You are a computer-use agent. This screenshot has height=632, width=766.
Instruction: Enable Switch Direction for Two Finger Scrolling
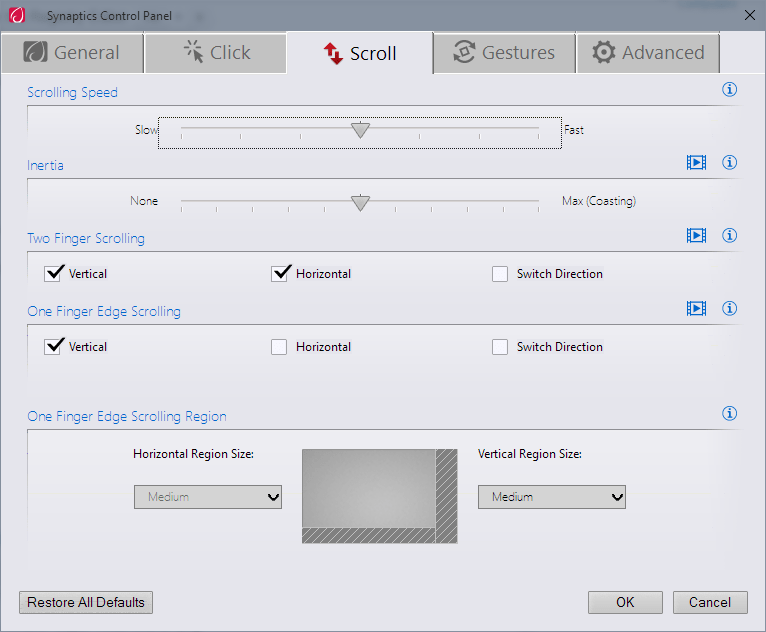[x=500, y=274]
